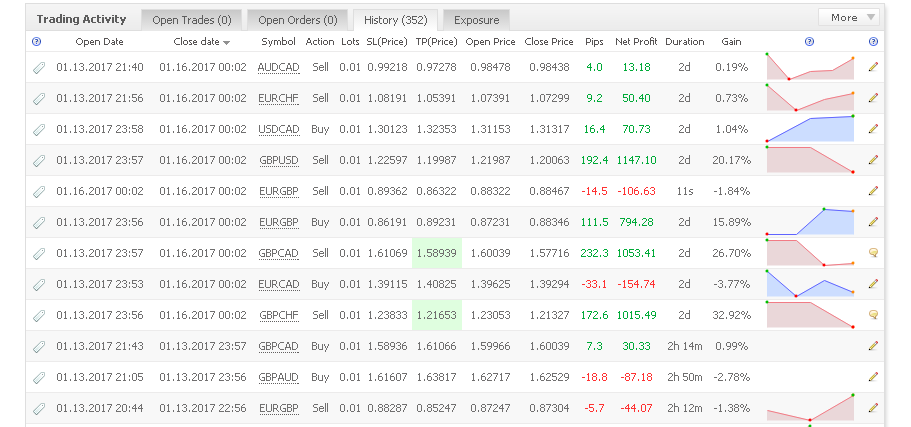
Task: Sort by Close date column arrow
Action: pos(227,42)
